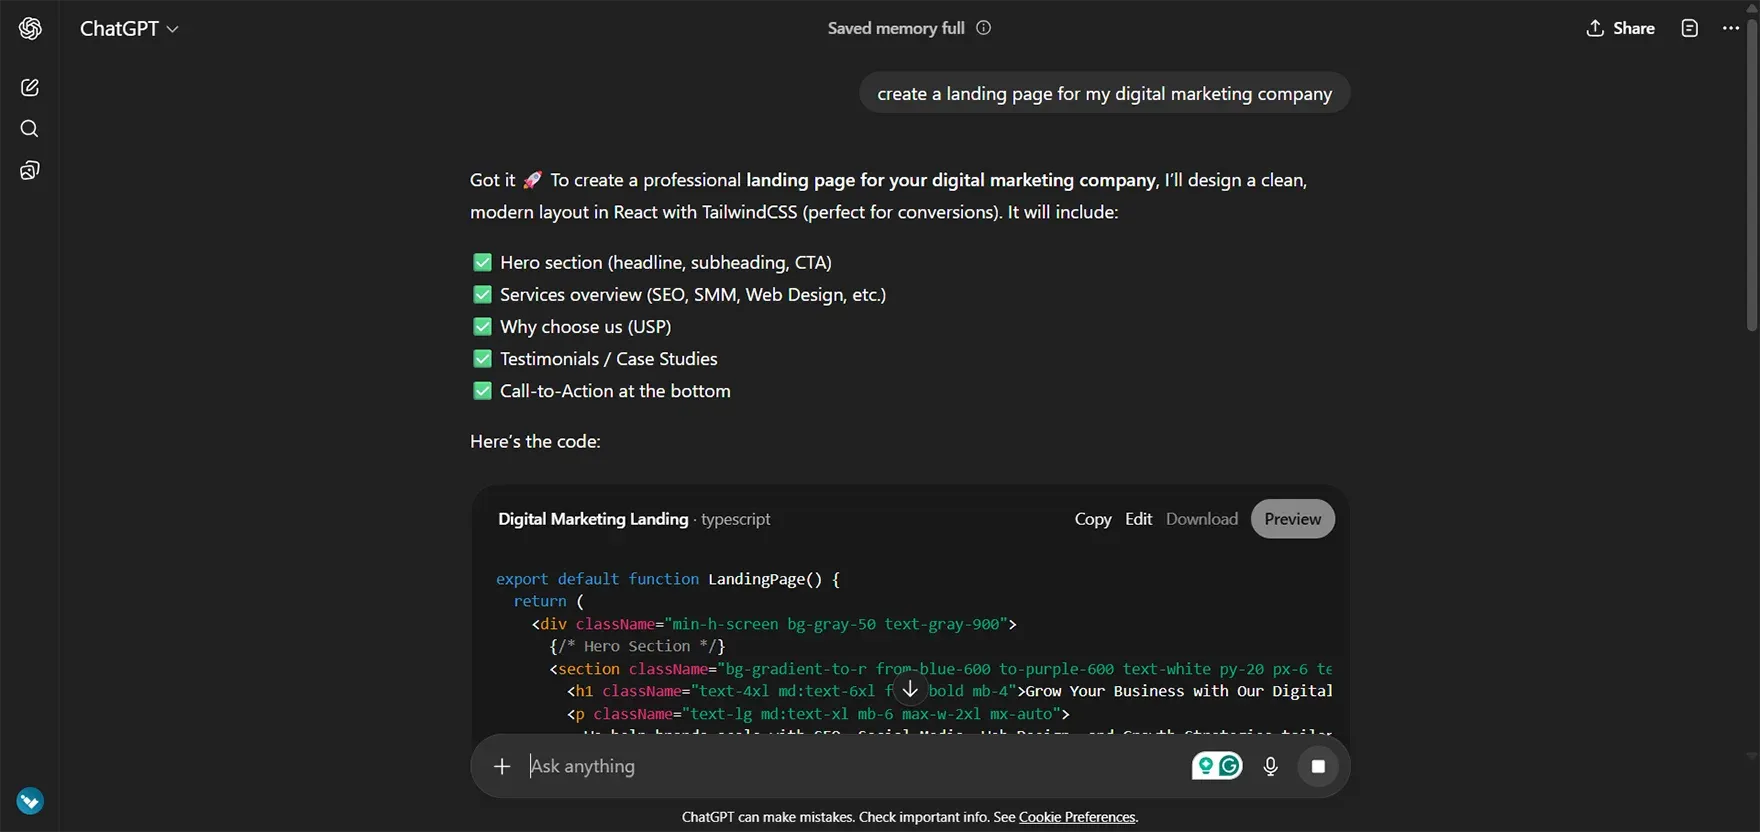Click the plus attach icon in composer

click(x=502, y=766)
